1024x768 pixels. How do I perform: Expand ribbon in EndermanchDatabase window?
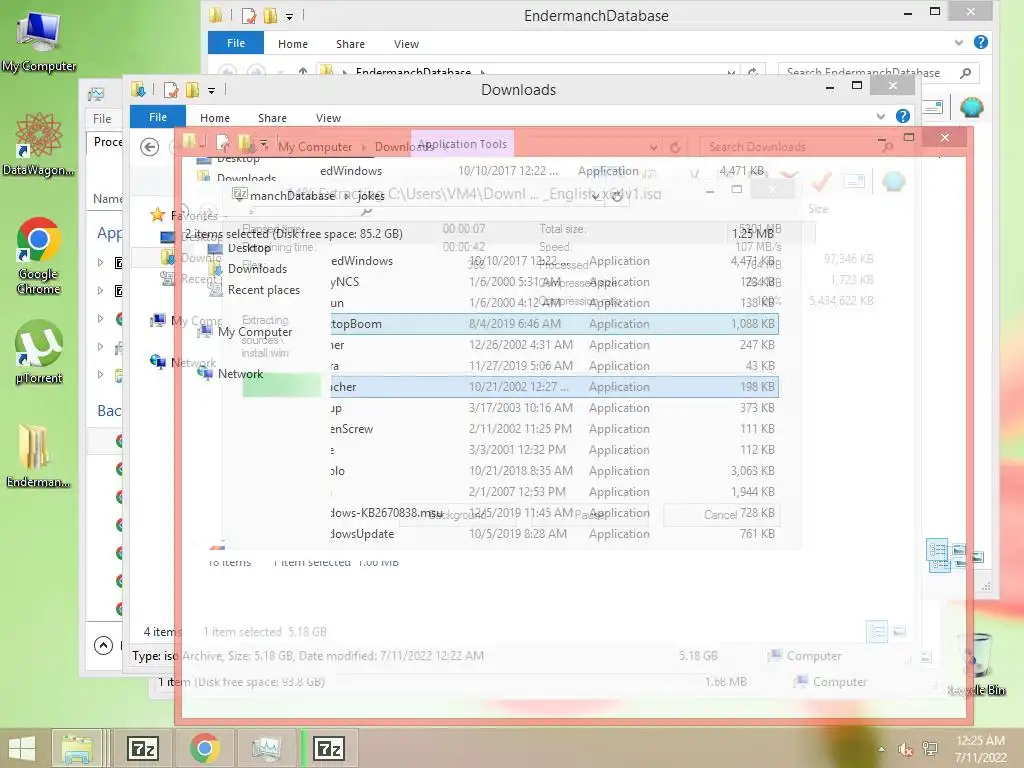click(x=959, y=42)
